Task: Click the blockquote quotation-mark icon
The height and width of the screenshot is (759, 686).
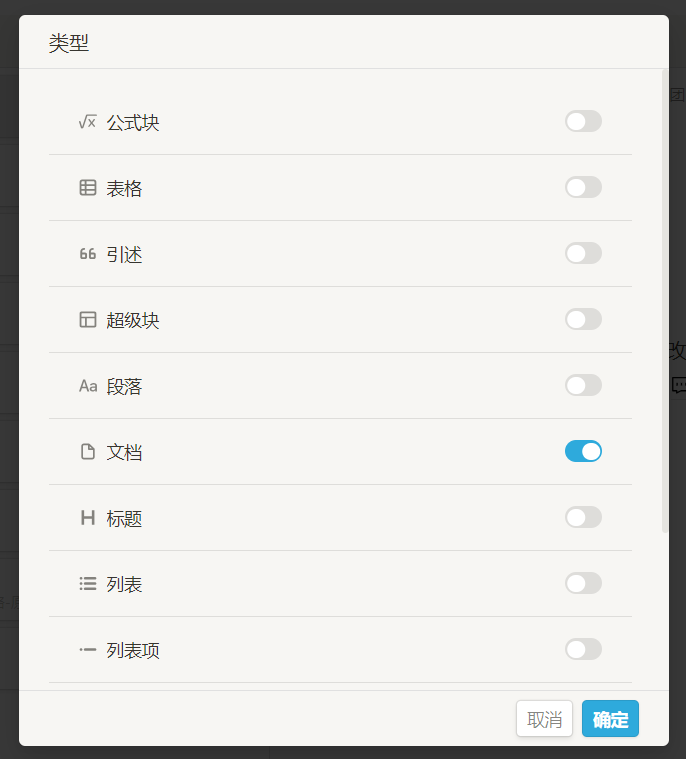Action: click(x=88, y=254)
